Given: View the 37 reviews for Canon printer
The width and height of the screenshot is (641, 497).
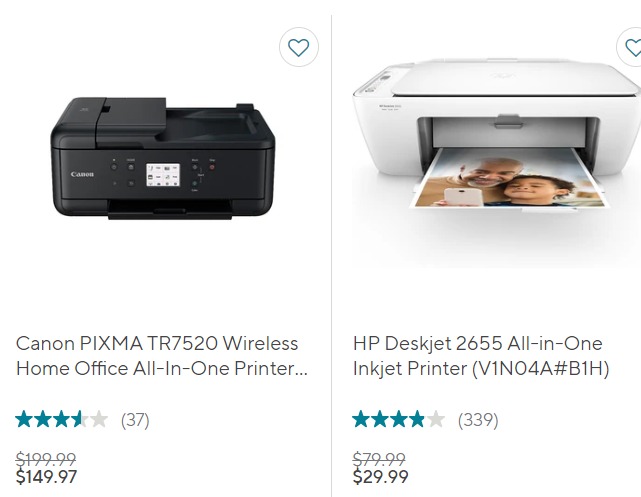Looking at the screenshot, I should tap(135, 420).
